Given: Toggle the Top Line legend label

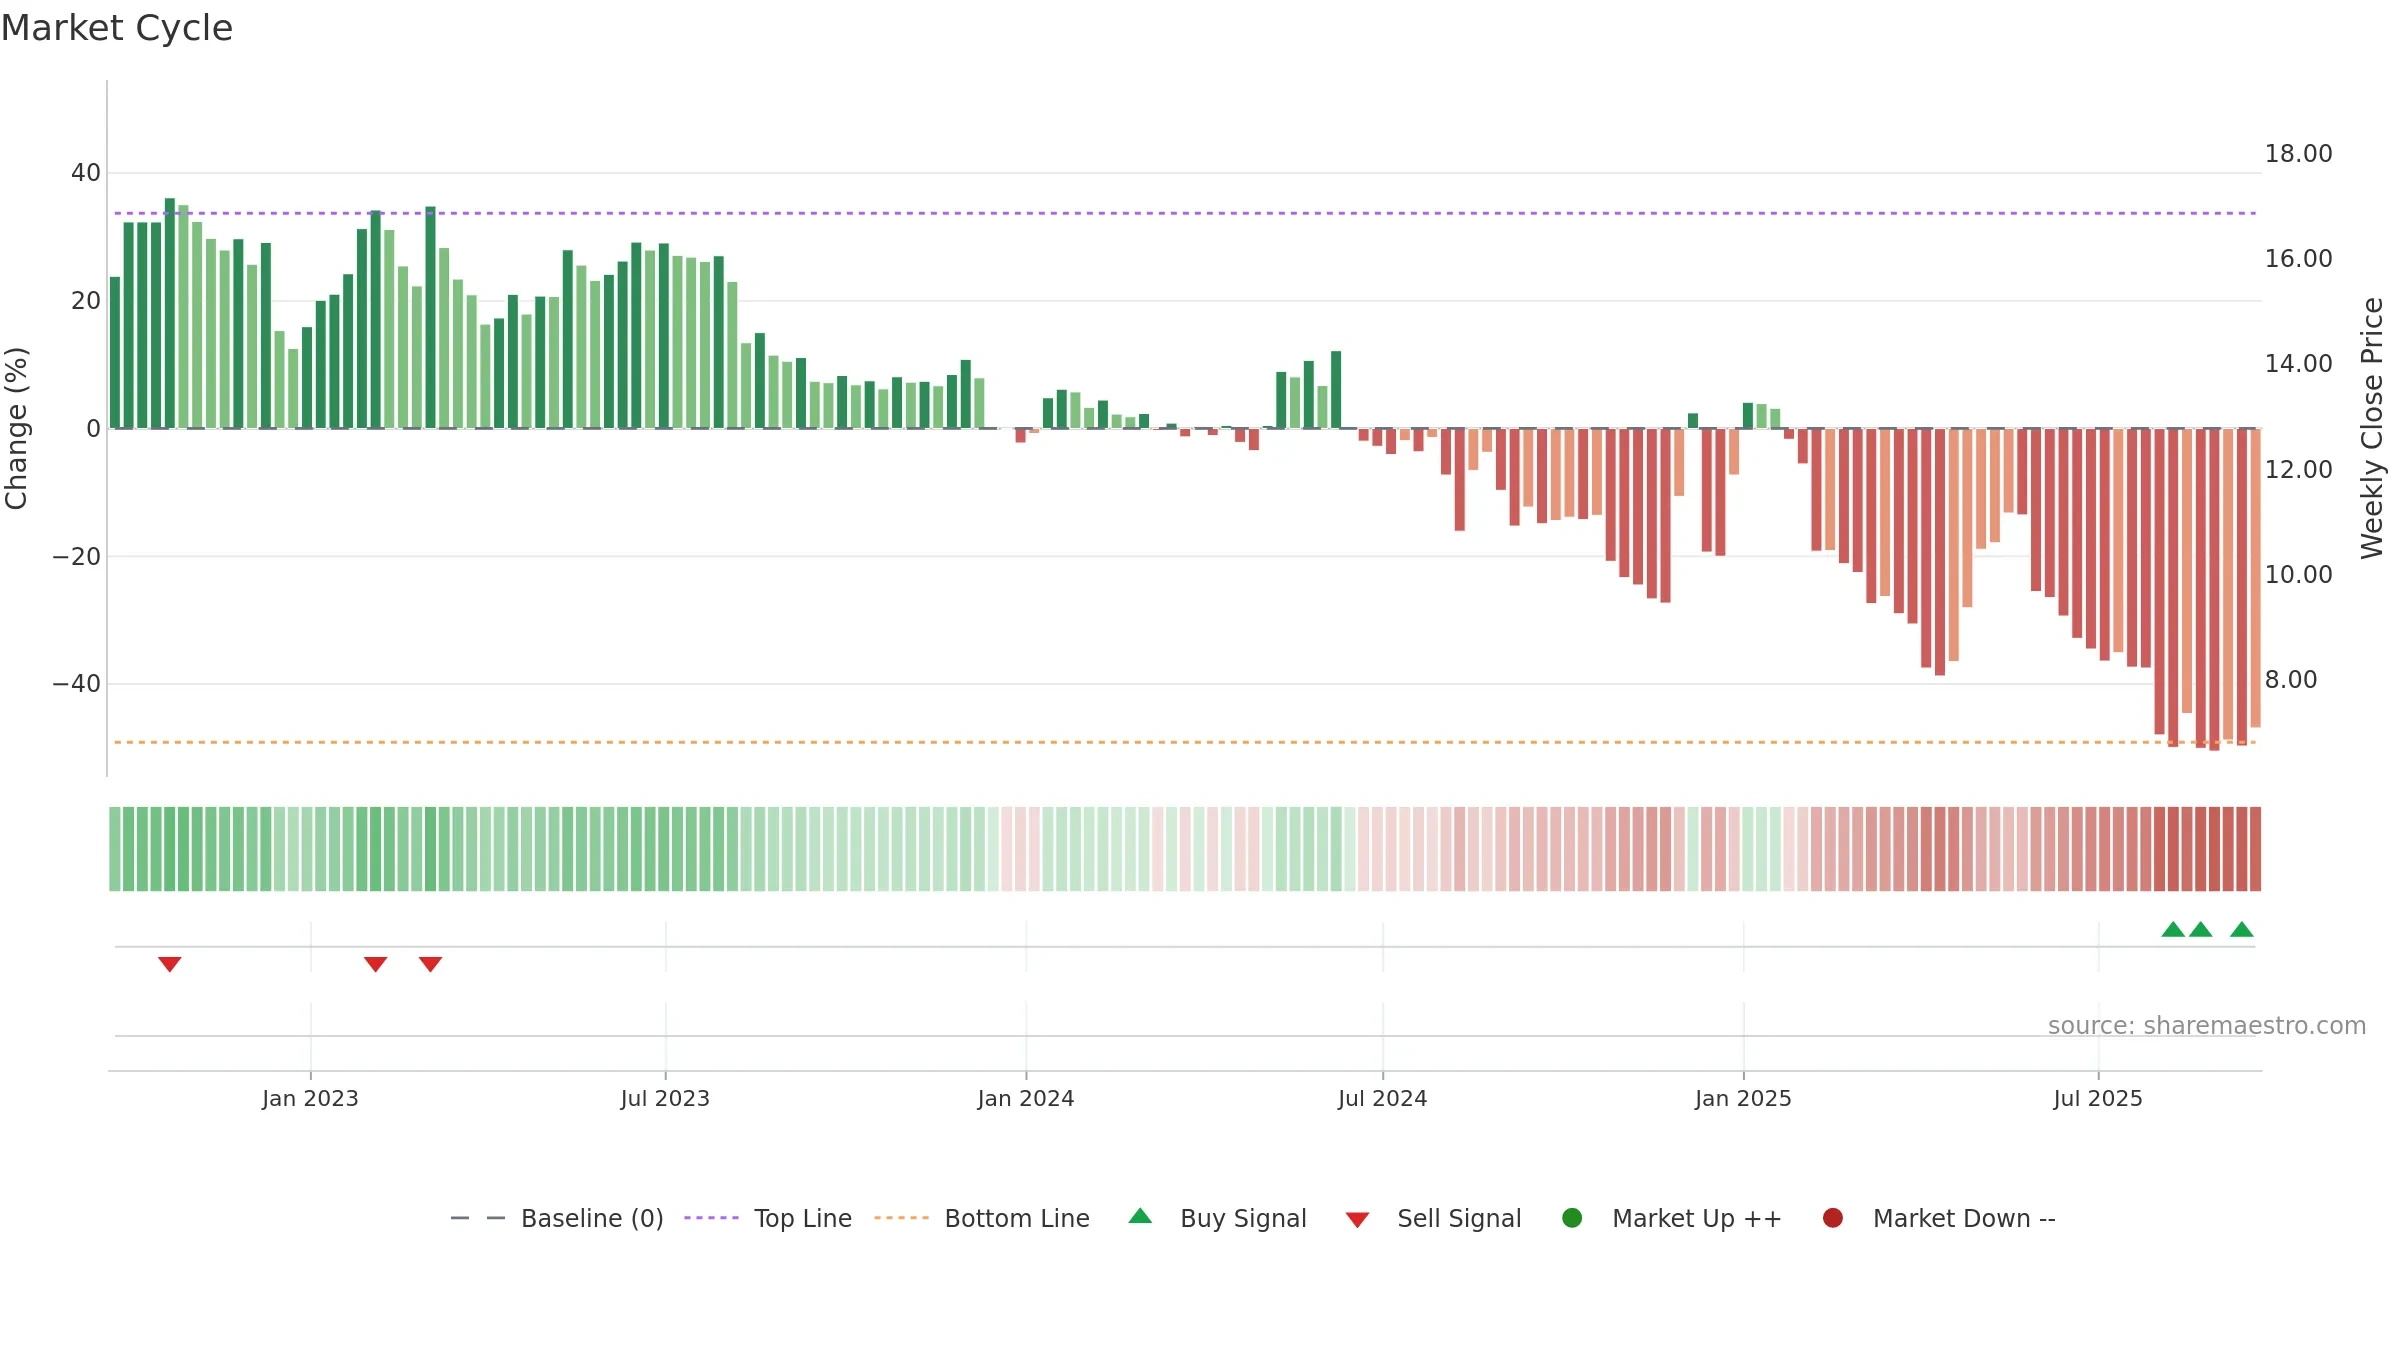Looking at the screenshot, I should 803,1219.
